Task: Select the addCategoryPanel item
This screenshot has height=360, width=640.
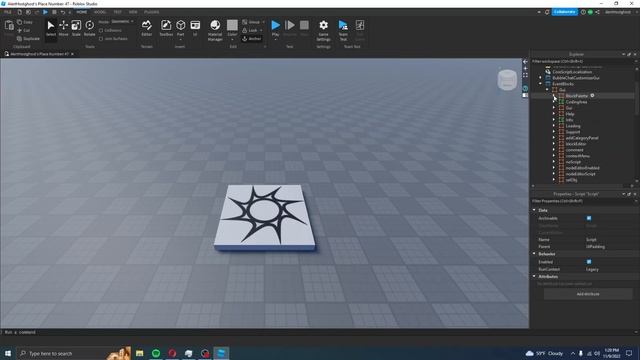Action: pos(582,138)
